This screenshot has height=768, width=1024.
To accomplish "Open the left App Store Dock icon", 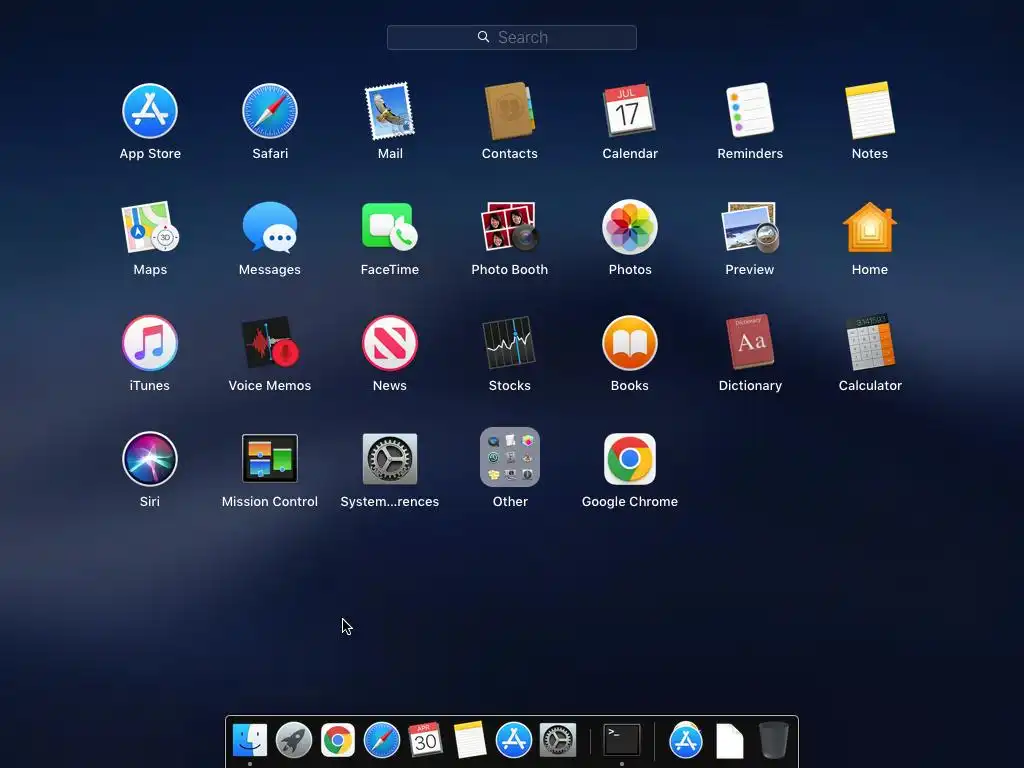I will pos(513,740).
